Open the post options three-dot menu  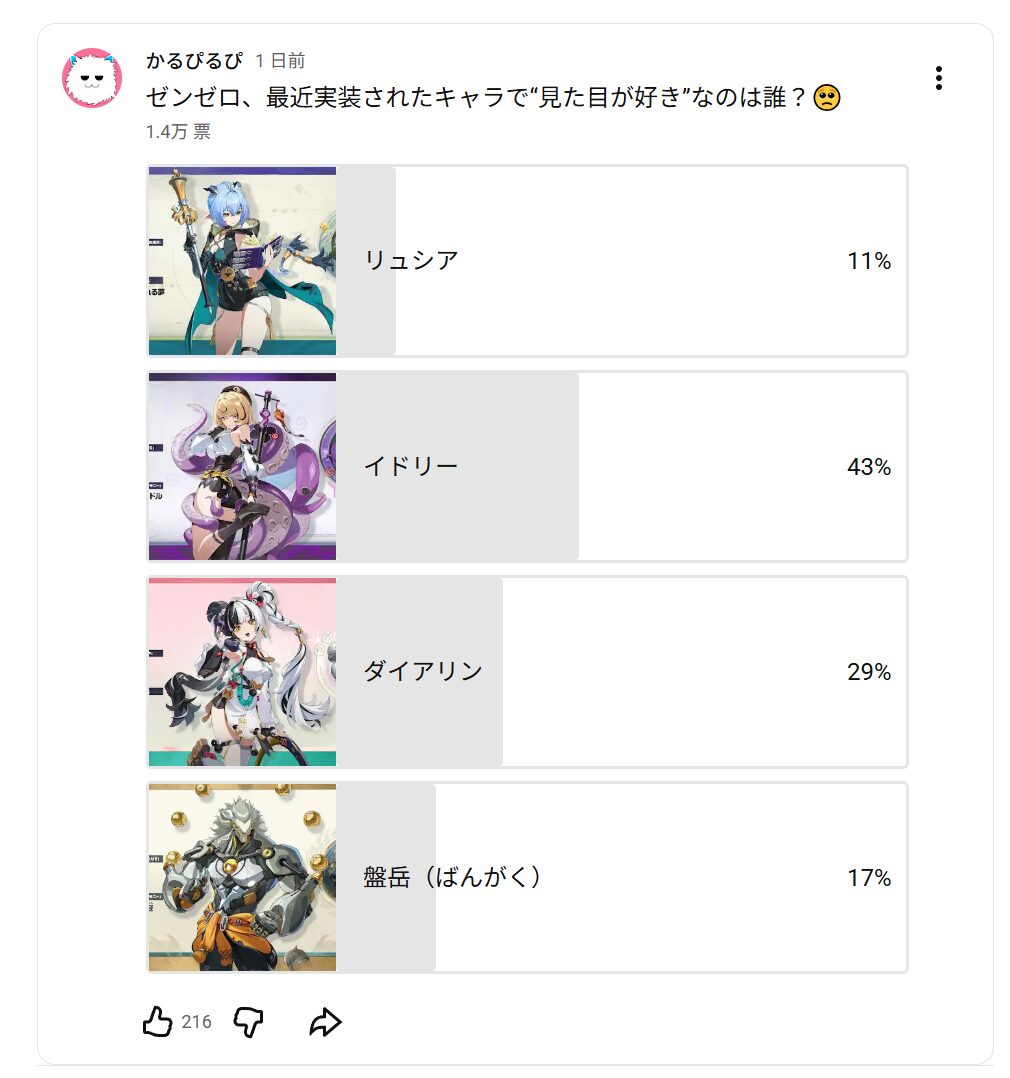(938, 78)
